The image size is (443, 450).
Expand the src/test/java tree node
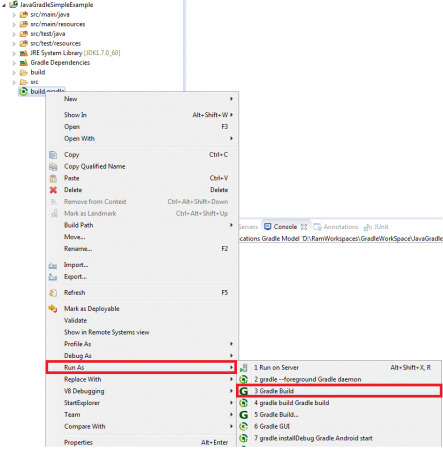(x=14, y=34)
